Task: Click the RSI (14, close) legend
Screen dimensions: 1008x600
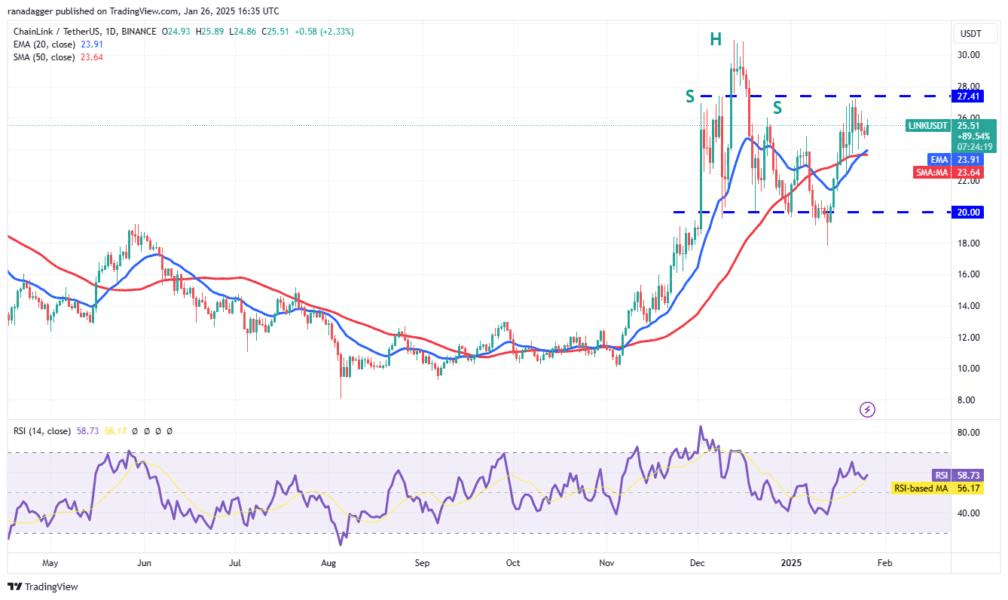Action: tap(42, 431)
